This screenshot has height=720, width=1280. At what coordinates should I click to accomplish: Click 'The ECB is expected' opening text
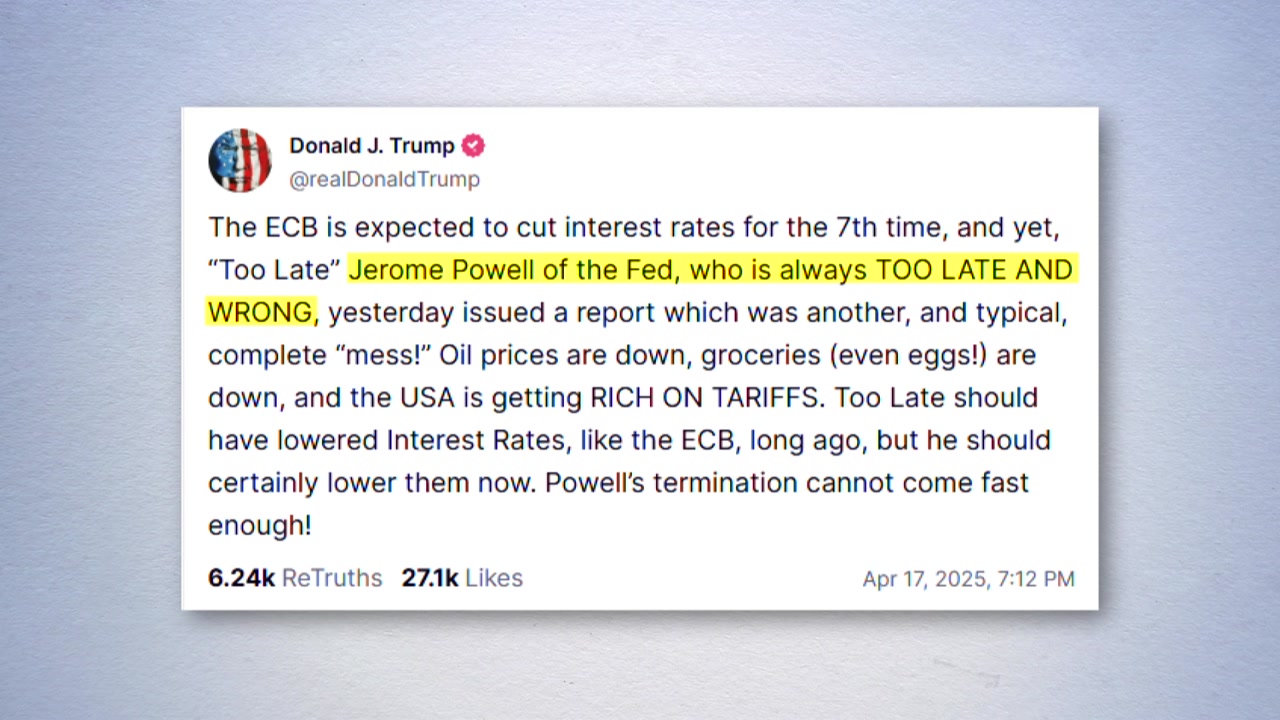336,228
